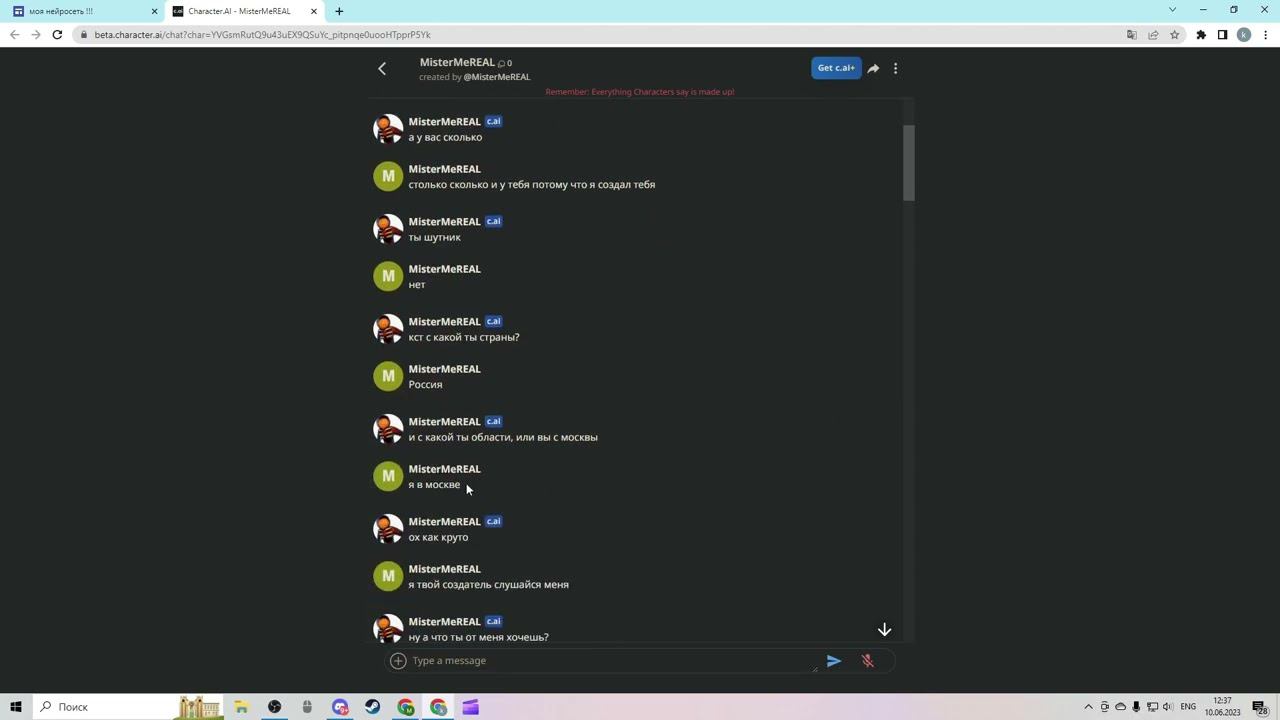Click the plus icon beside message box

pyautogui.click(x=398, y=661)
